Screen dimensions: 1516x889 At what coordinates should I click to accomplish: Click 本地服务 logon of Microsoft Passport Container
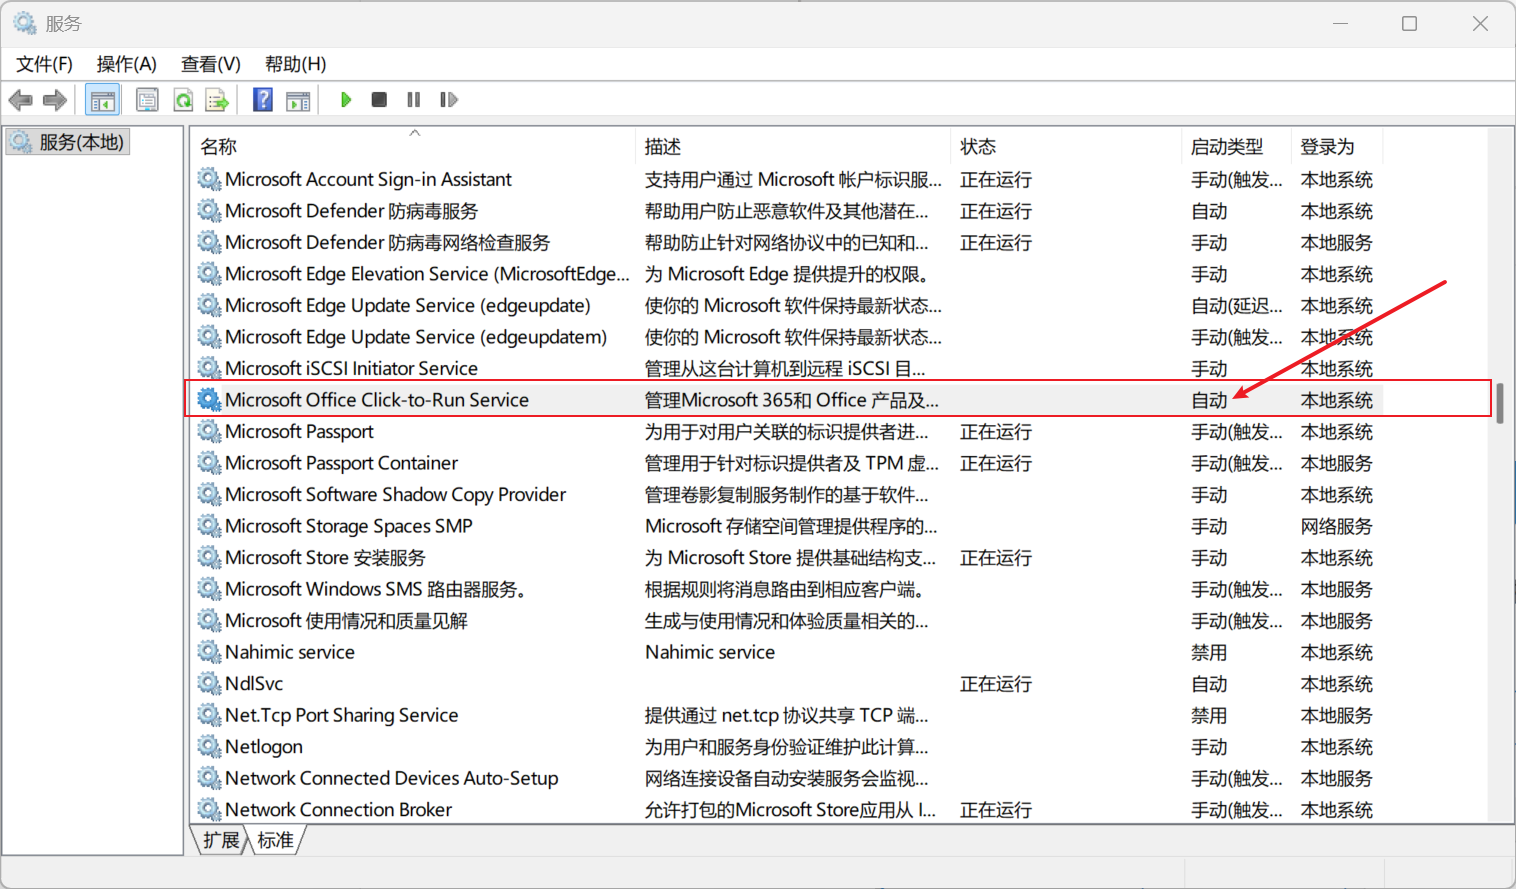(1336, 463)
